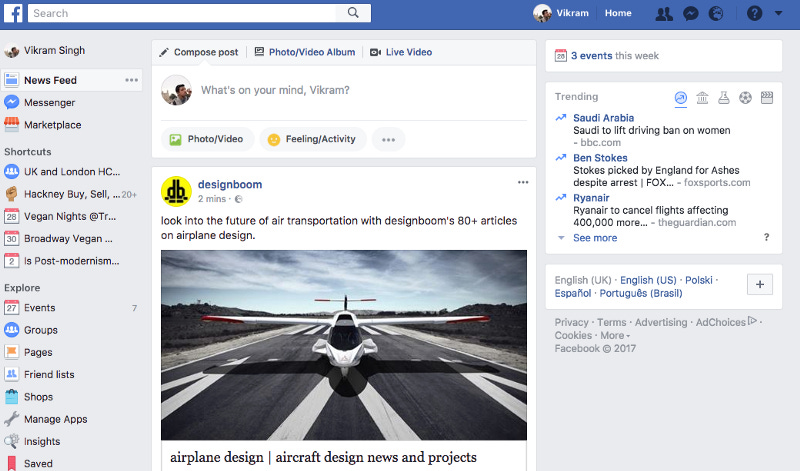Select the Compose post tab
The width and height of the screenshot is (800, 471).
click(199, 52)
